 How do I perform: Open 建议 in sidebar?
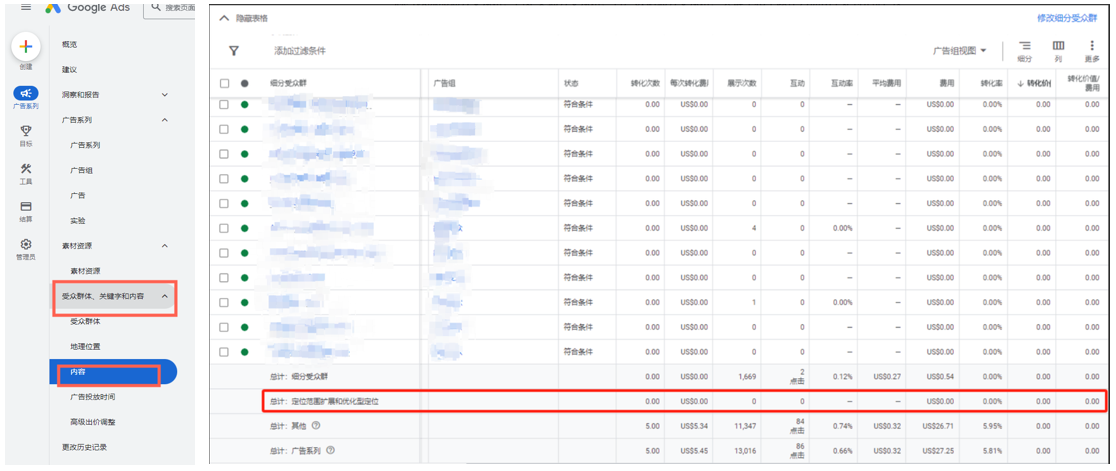69,69
